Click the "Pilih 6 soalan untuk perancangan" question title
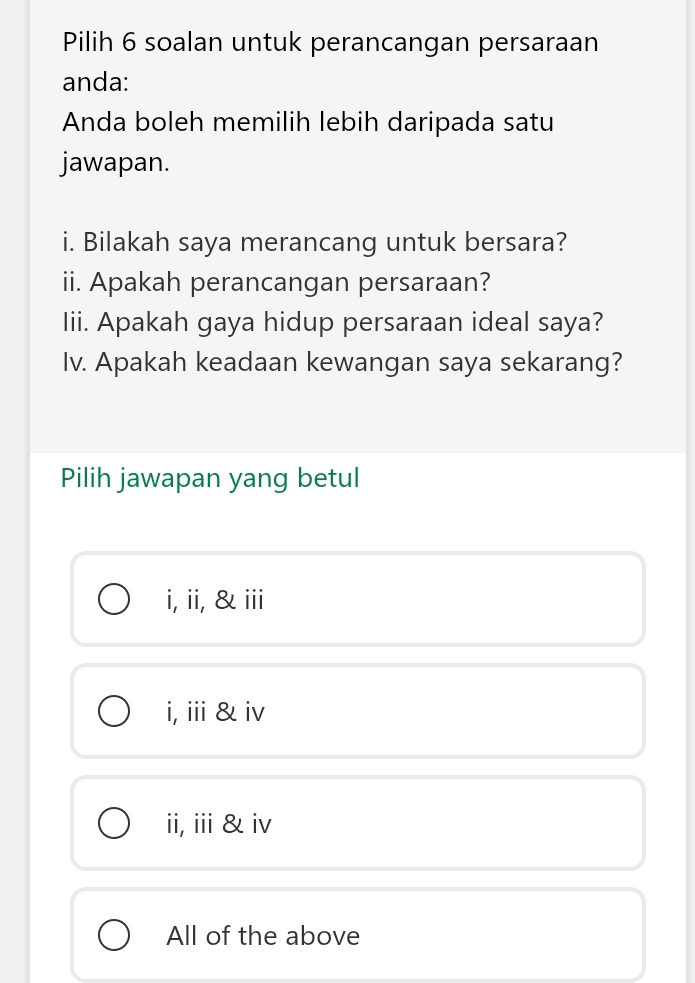This screenshot has width=695, height=983. [x=330, y=43]
